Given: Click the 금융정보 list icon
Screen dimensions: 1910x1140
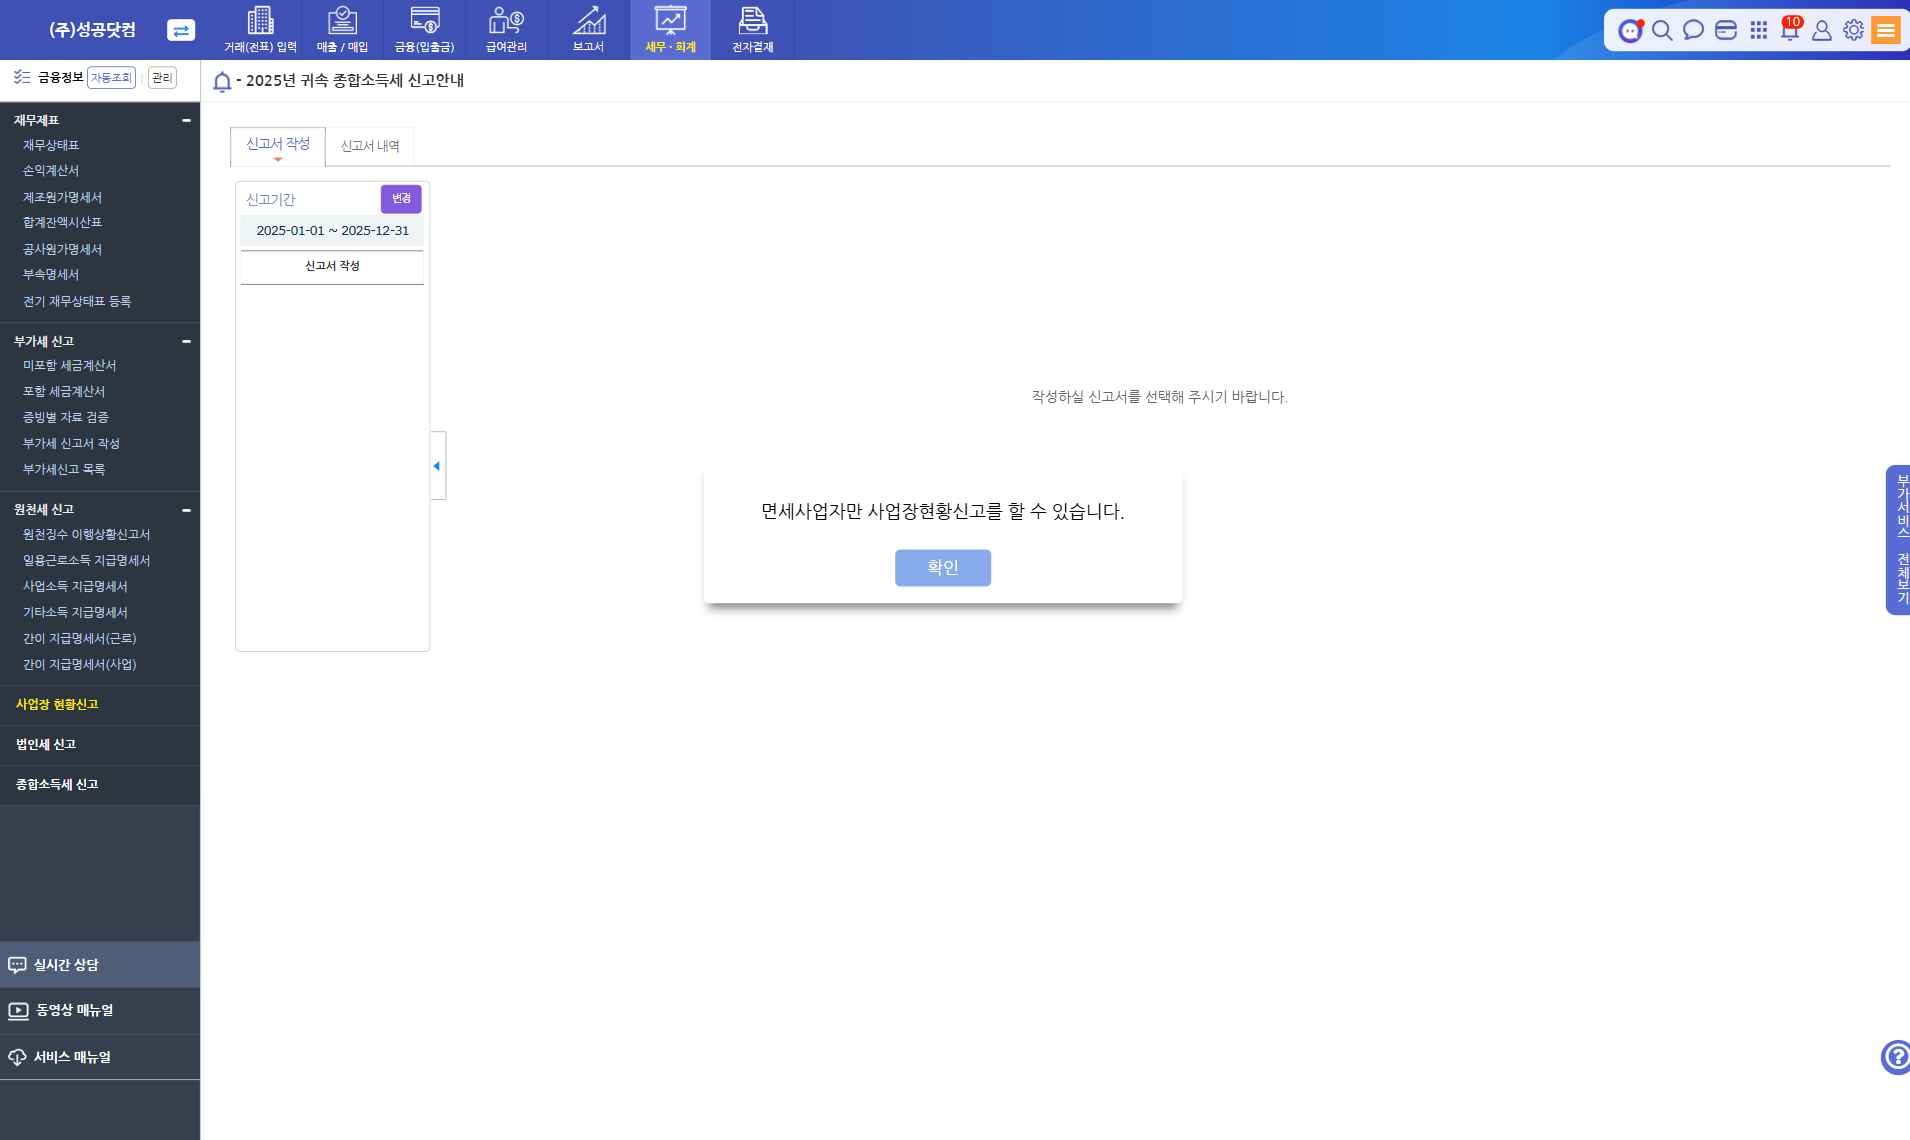Looking at the screenshot, I should tap(22, 77).
